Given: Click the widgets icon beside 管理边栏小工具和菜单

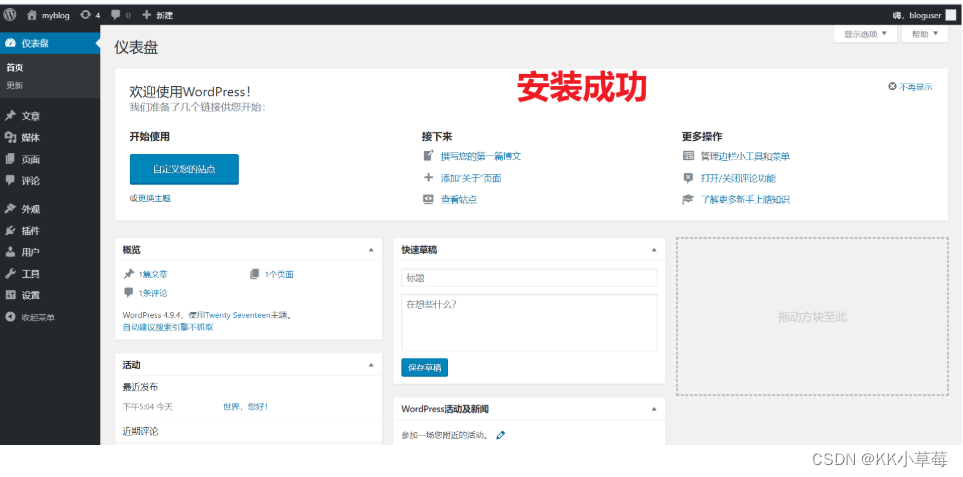Looking at the screenshot, I should 688,156.
